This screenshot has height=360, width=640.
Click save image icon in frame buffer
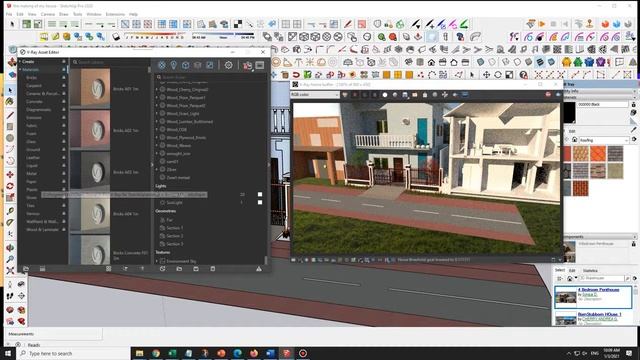405,95
